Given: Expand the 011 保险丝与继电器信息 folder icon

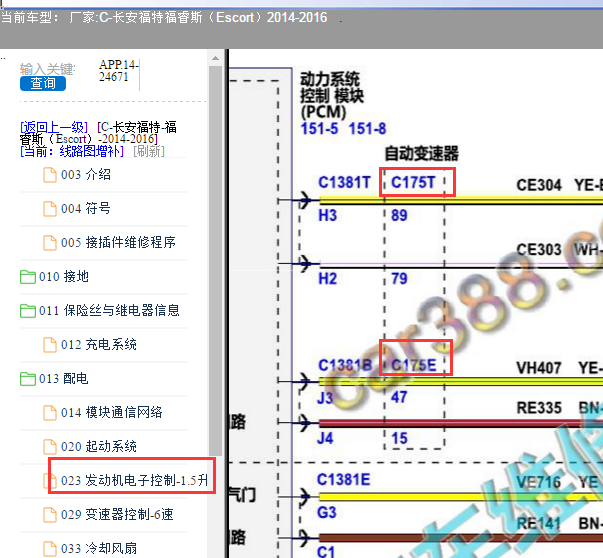Looking at the screenshot, I should click(28, 311).
